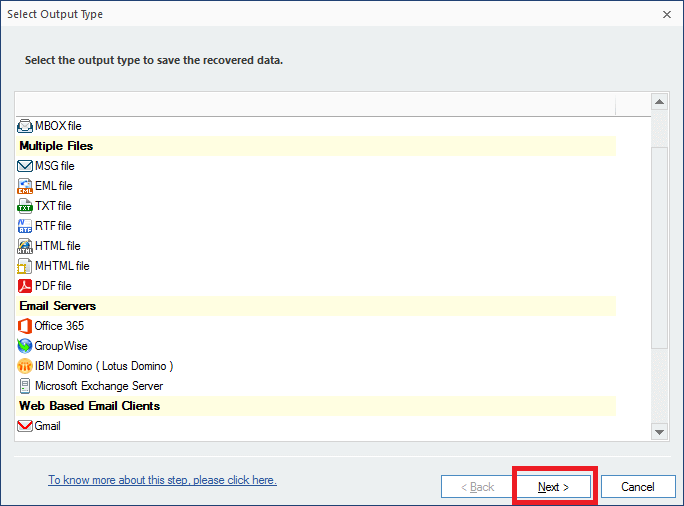Select the 'Gmail' entry
684x506 pixels.
pyautogui.click(x=47, y=426)
